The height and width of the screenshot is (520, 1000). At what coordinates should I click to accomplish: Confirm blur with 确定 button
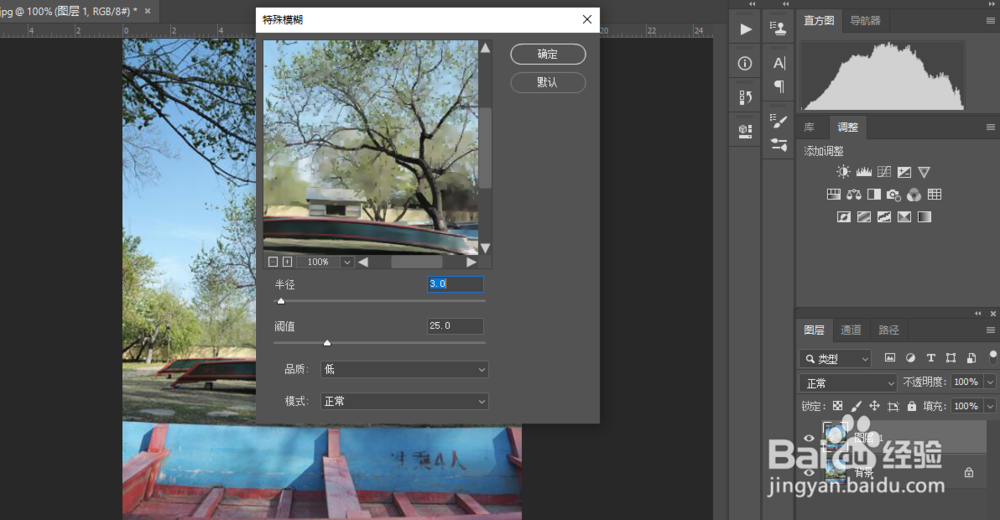[x=548, y=54]
